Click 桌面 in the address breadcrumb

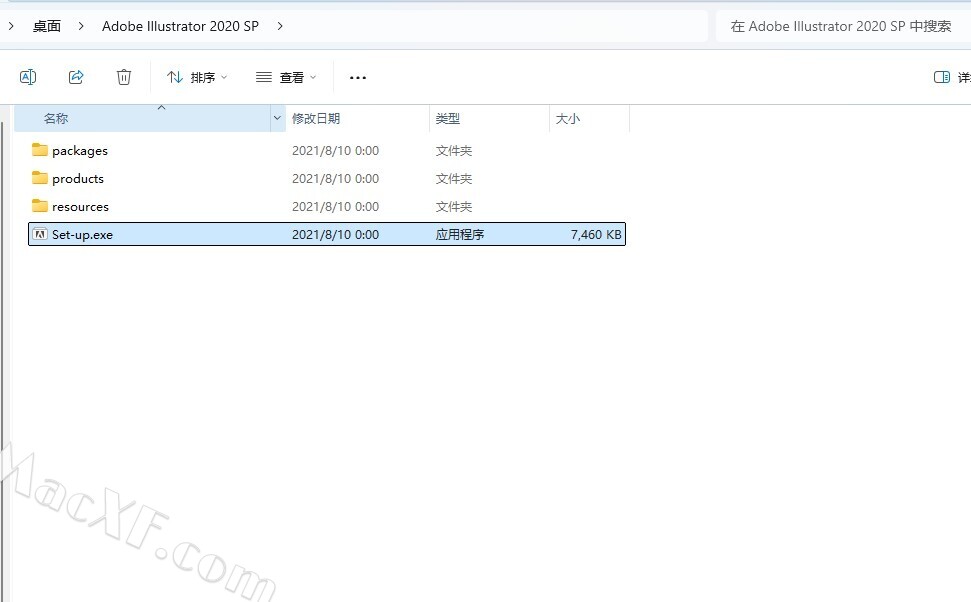point(47,26)
